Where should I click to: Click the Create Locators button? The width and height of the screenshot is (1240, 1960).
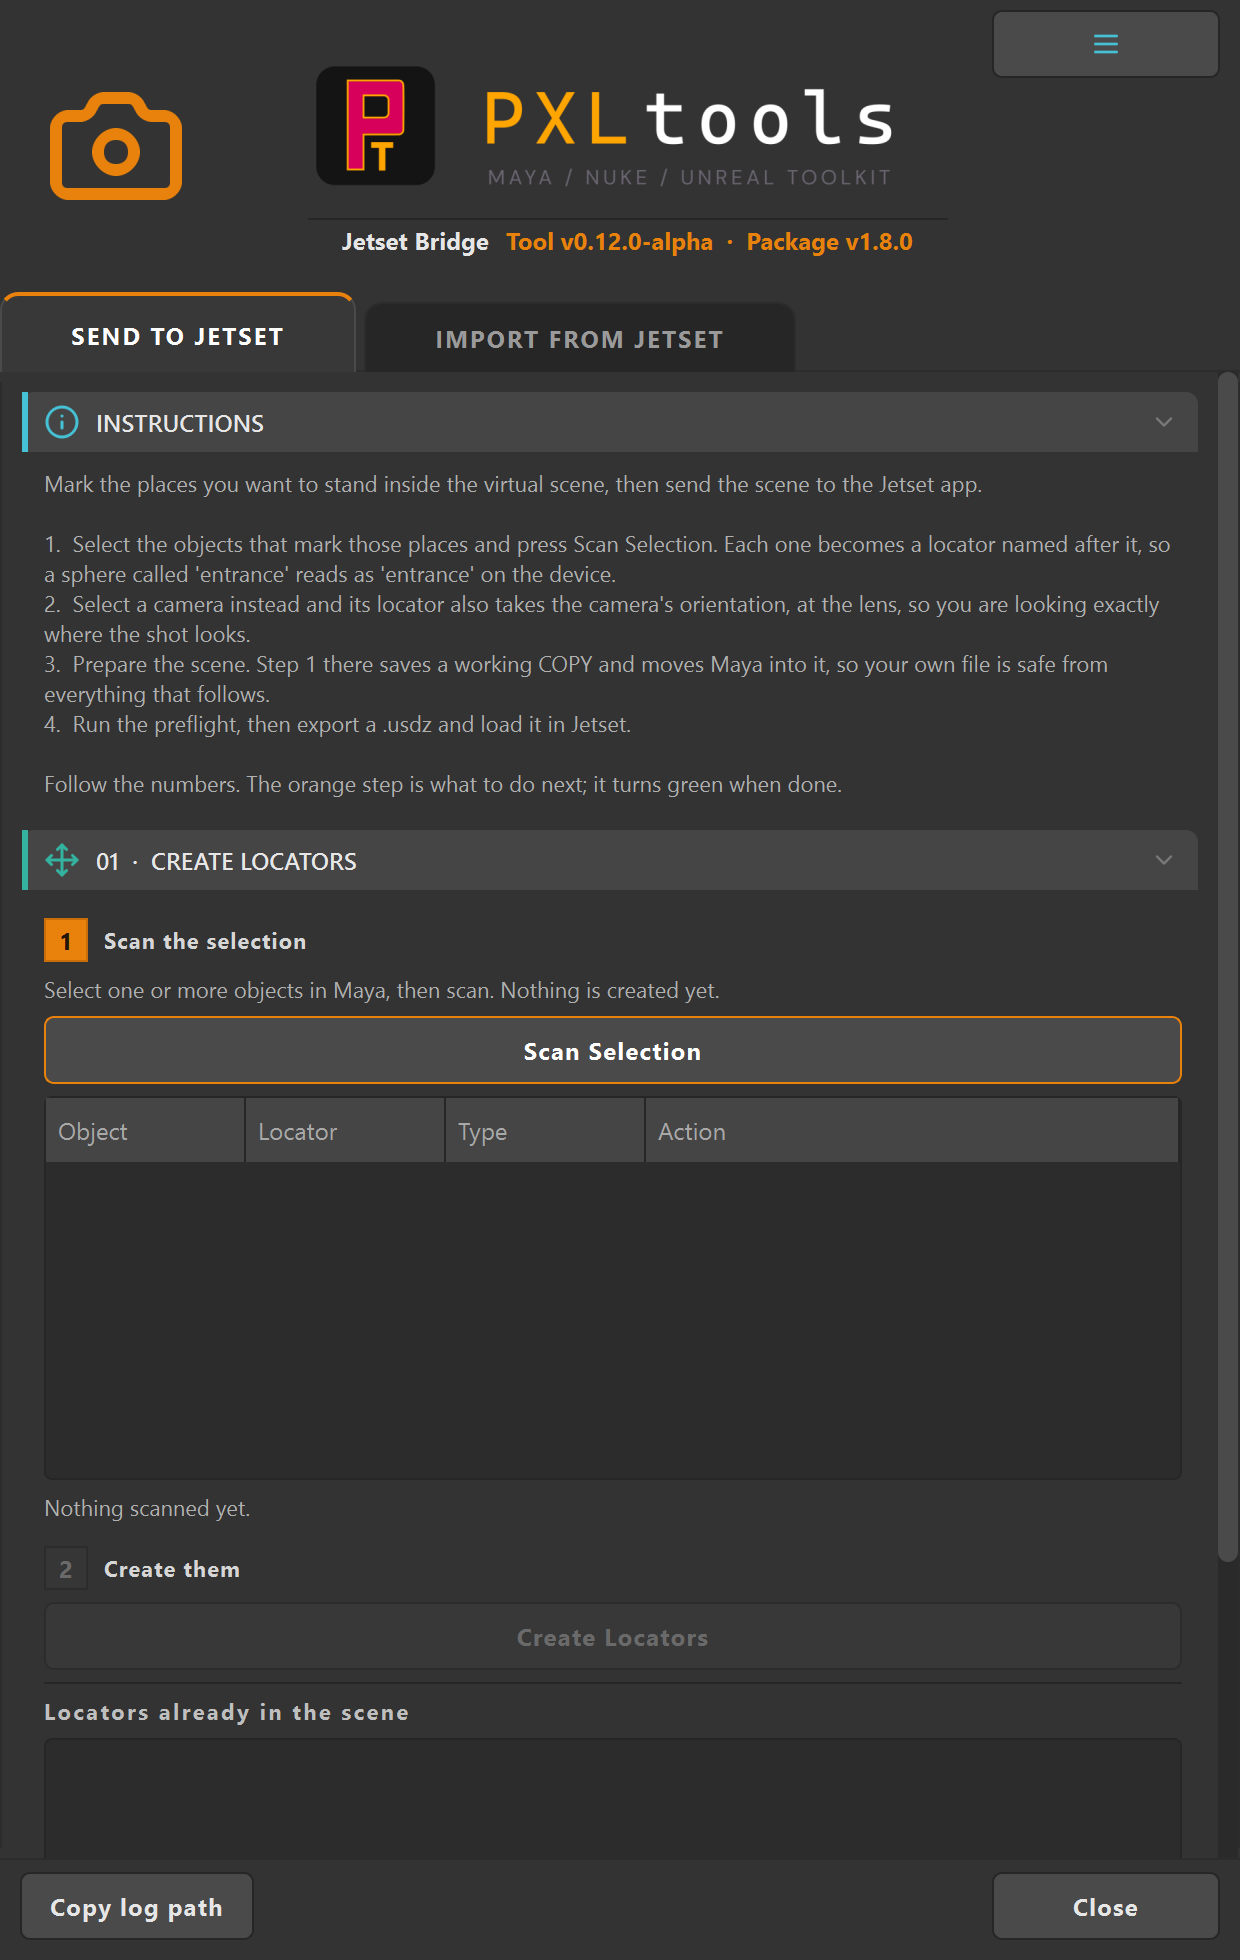coord(613,1637)
